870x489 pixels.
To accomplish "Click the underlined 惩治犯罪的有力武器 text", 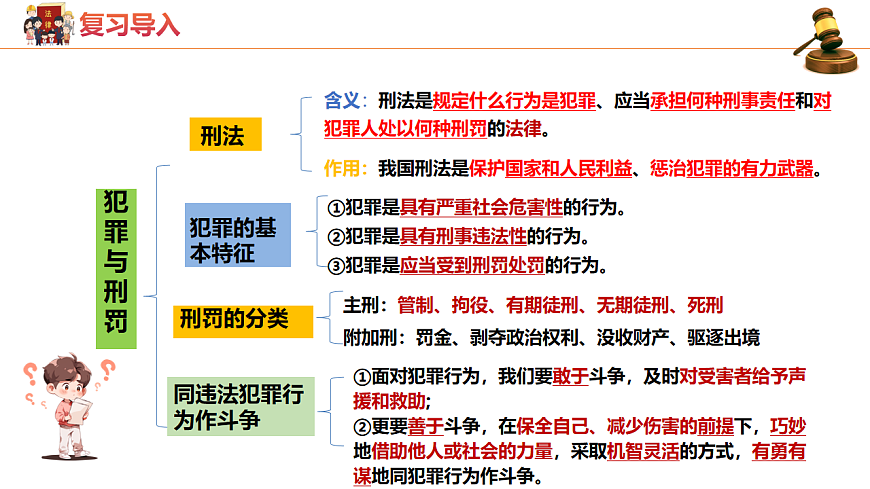I will coord(732,168).
